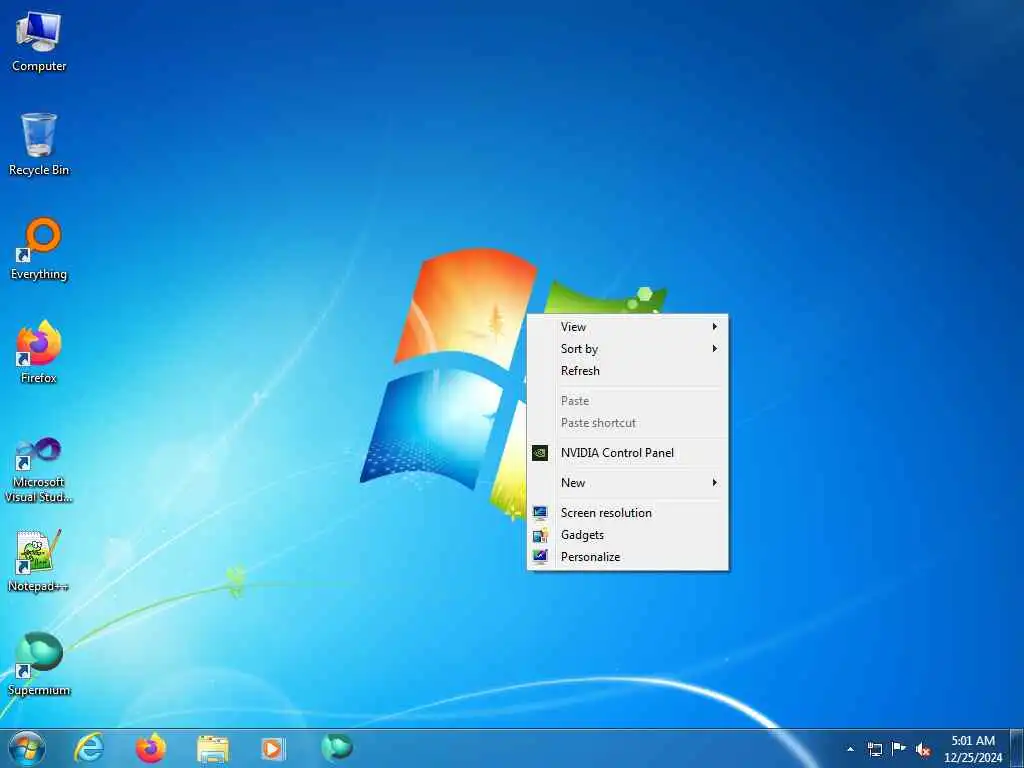Screen dimensions: 1024x768
Task: Expand the View submenu
Action: (x=628, y=327)
